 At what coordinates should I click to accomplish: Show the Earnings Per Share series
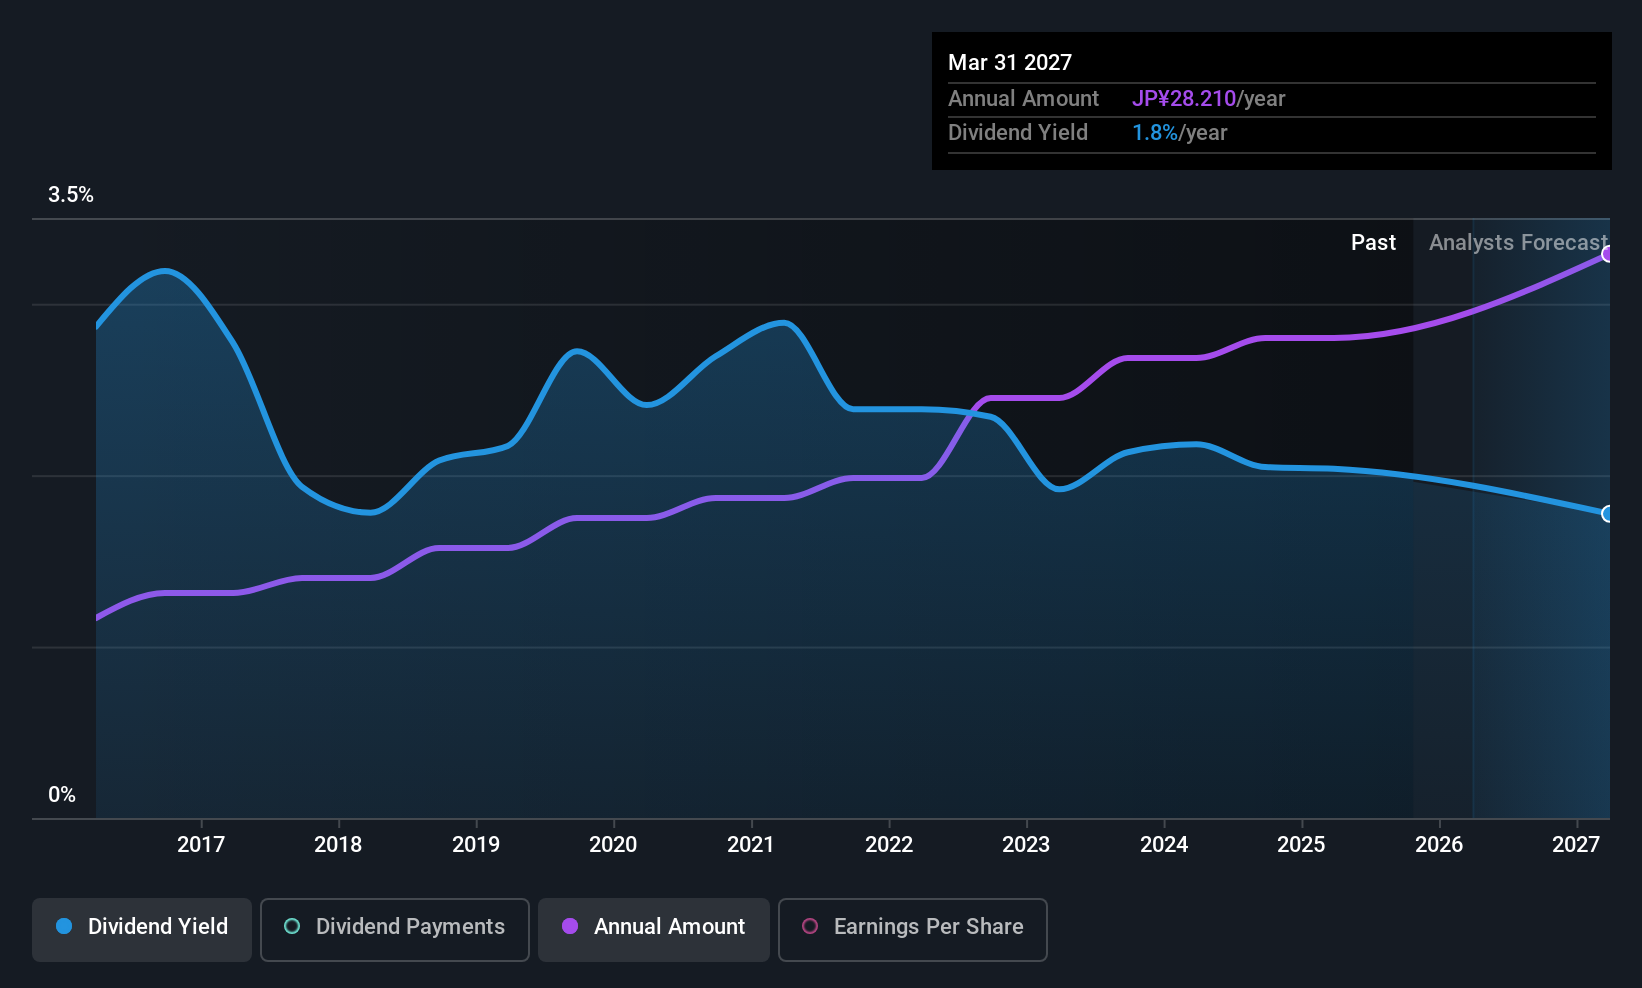pos(912,928)
